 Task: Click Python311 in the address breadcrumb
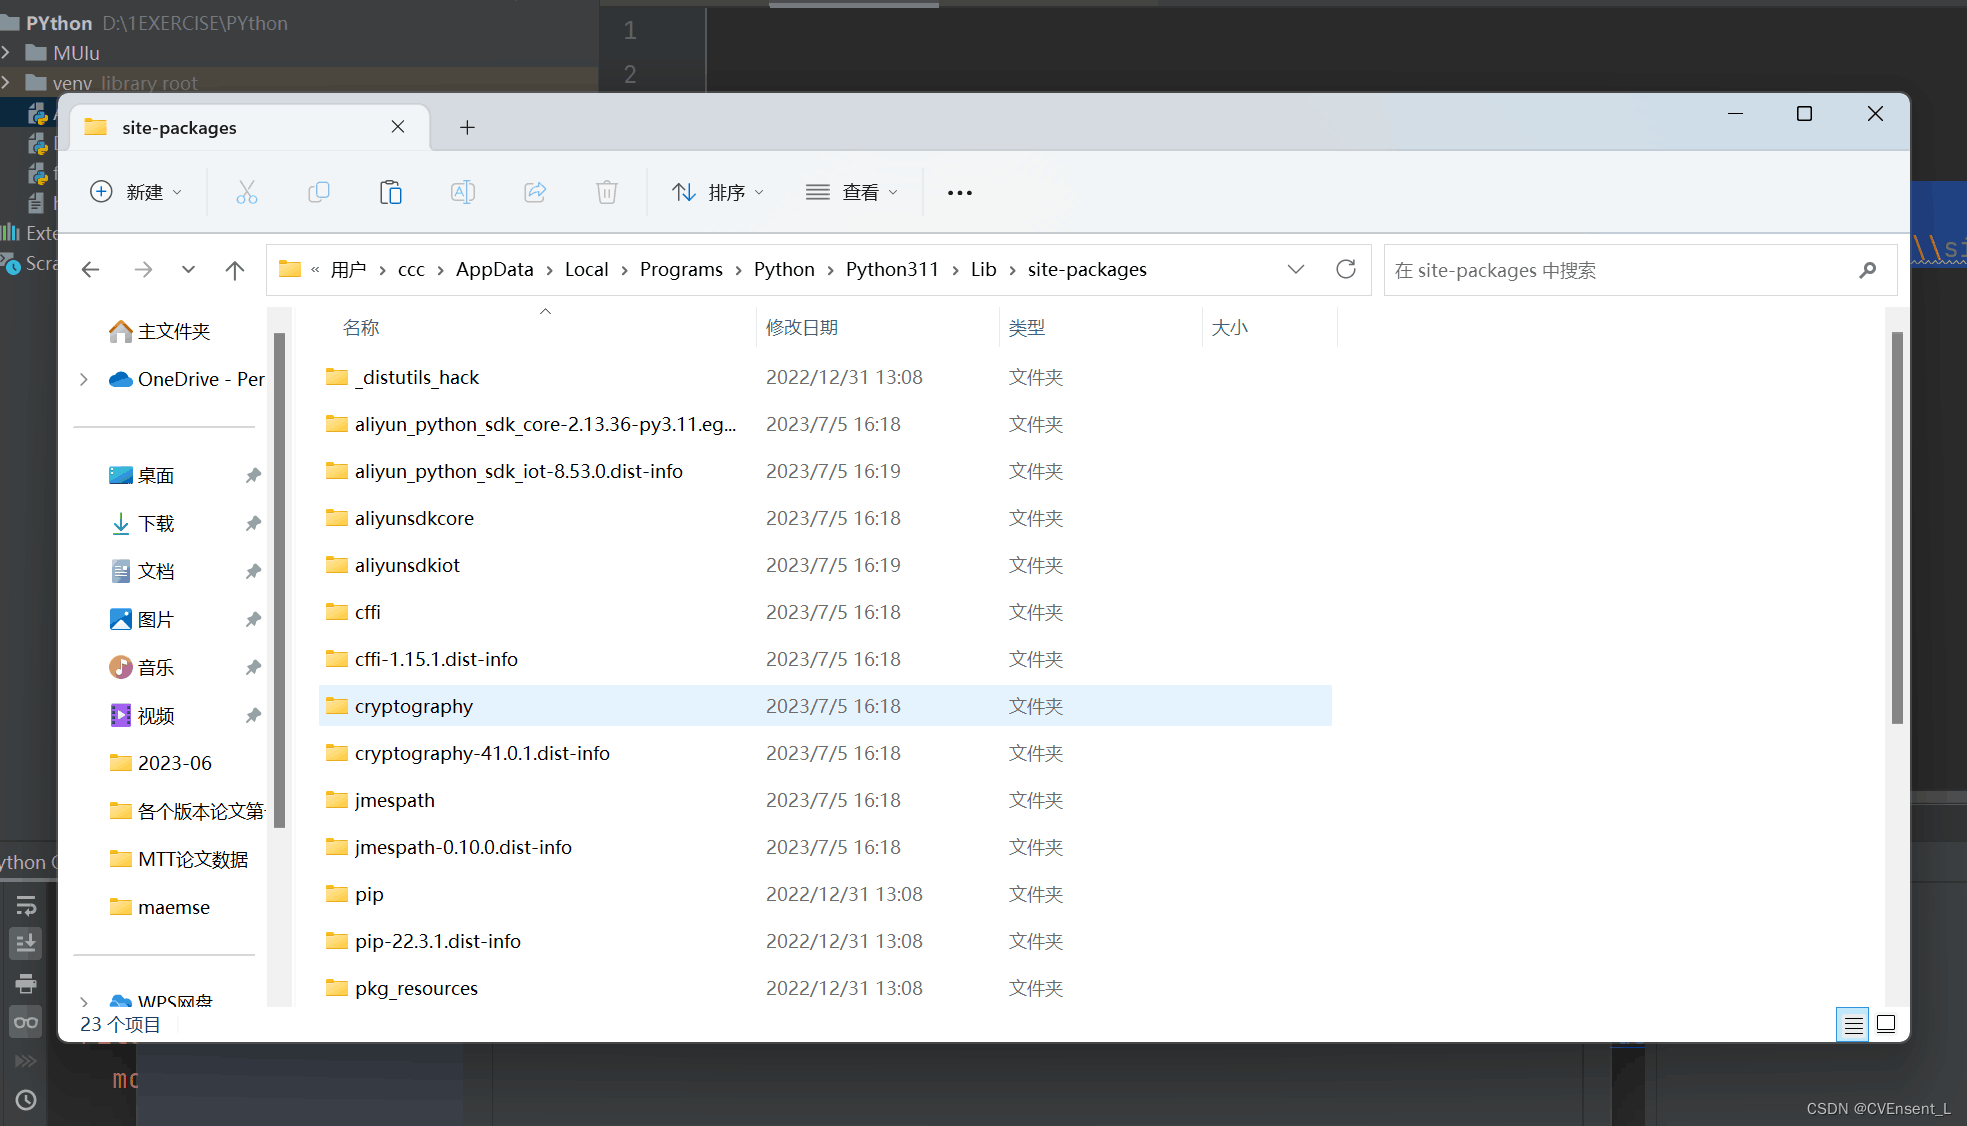click(x=892, y=270)
